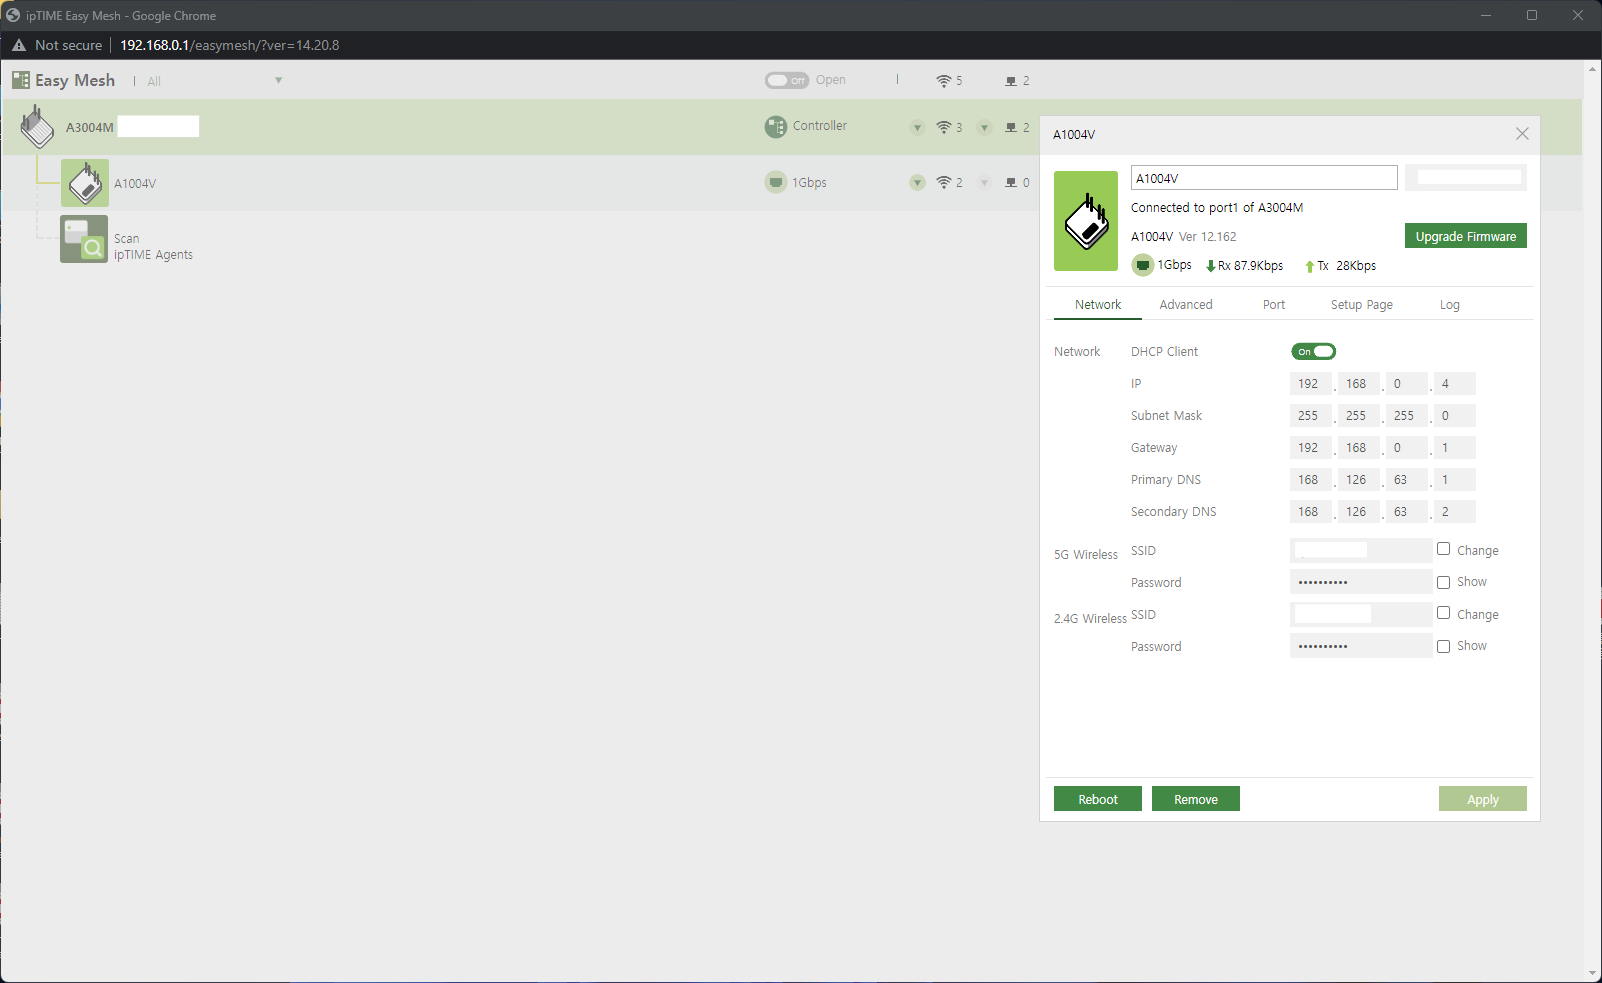Click the page scrollbar up arrow
The image size is (1602, 983).
point(1592,69)
